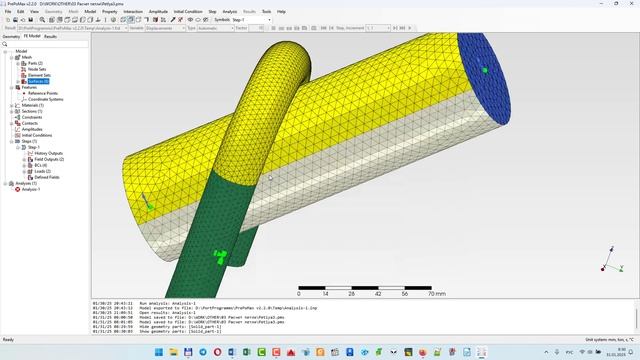Click the Amplitudes icon in tree
The height and width of the screenshot is (360, 640).
click(18, 129)
